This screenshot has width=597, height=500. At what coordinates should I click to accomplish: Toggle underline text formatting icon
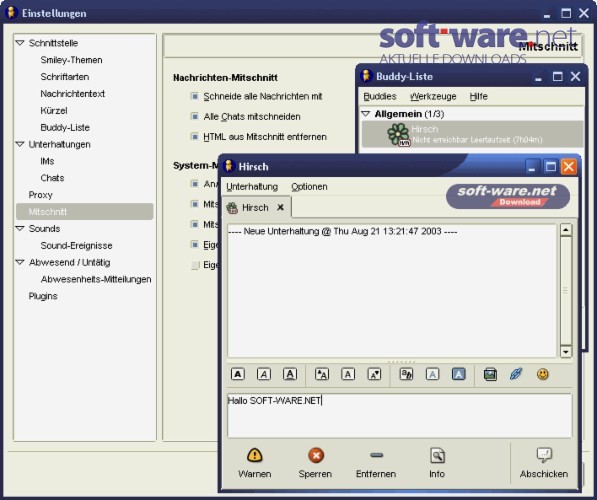tap(290, 374)
